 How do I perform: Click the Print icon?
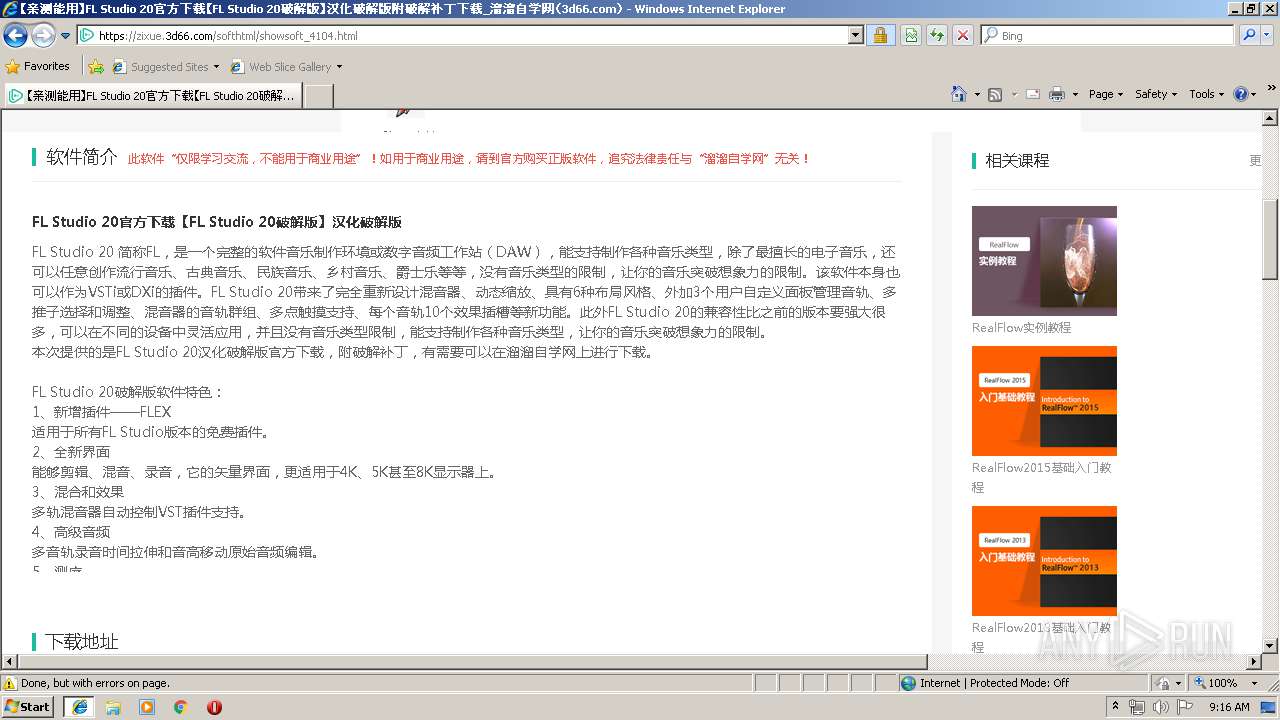tap(1057, 94)
